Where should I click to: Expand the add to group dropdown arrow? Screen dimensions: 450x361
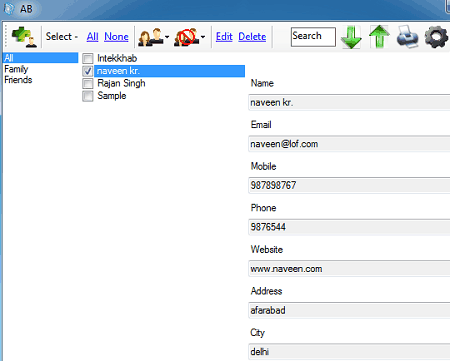167,37
